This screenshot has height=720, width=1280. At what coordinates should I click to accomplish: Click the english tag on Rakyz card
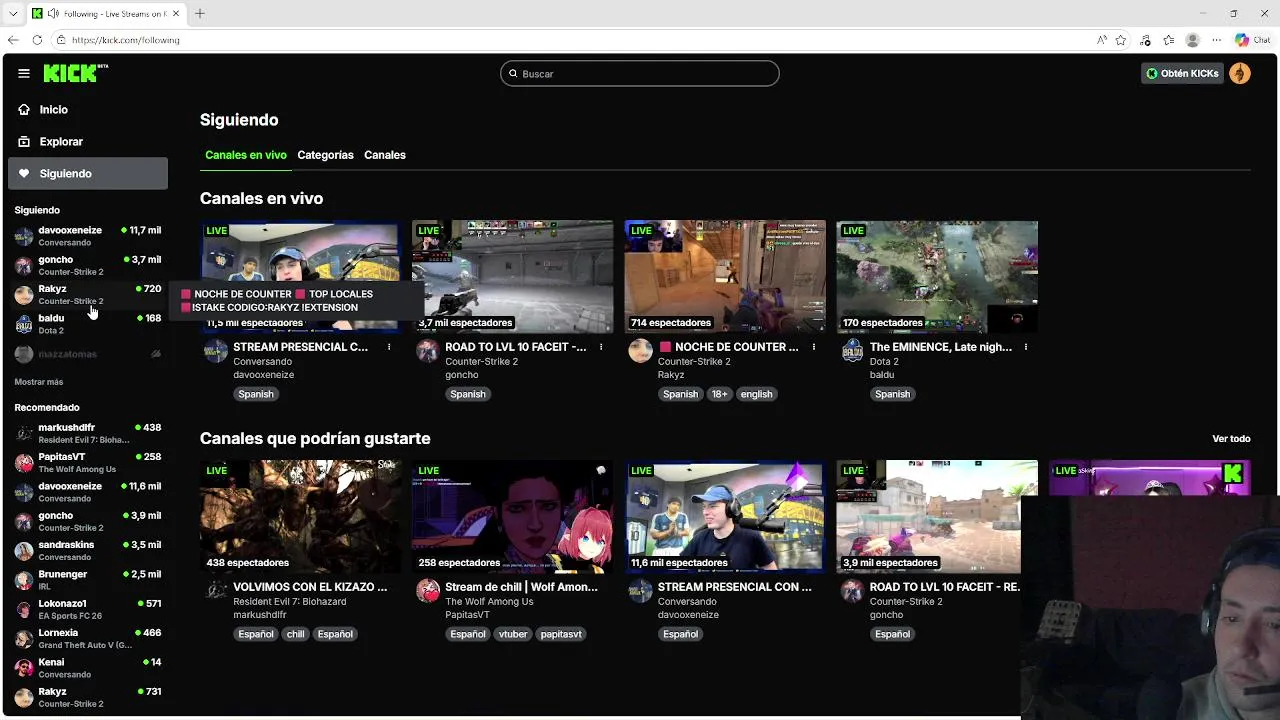756,394
